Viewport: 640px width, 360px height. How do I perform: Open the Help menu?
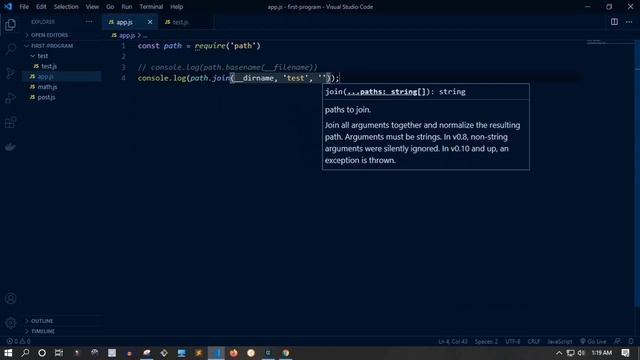tap(176, 7)
